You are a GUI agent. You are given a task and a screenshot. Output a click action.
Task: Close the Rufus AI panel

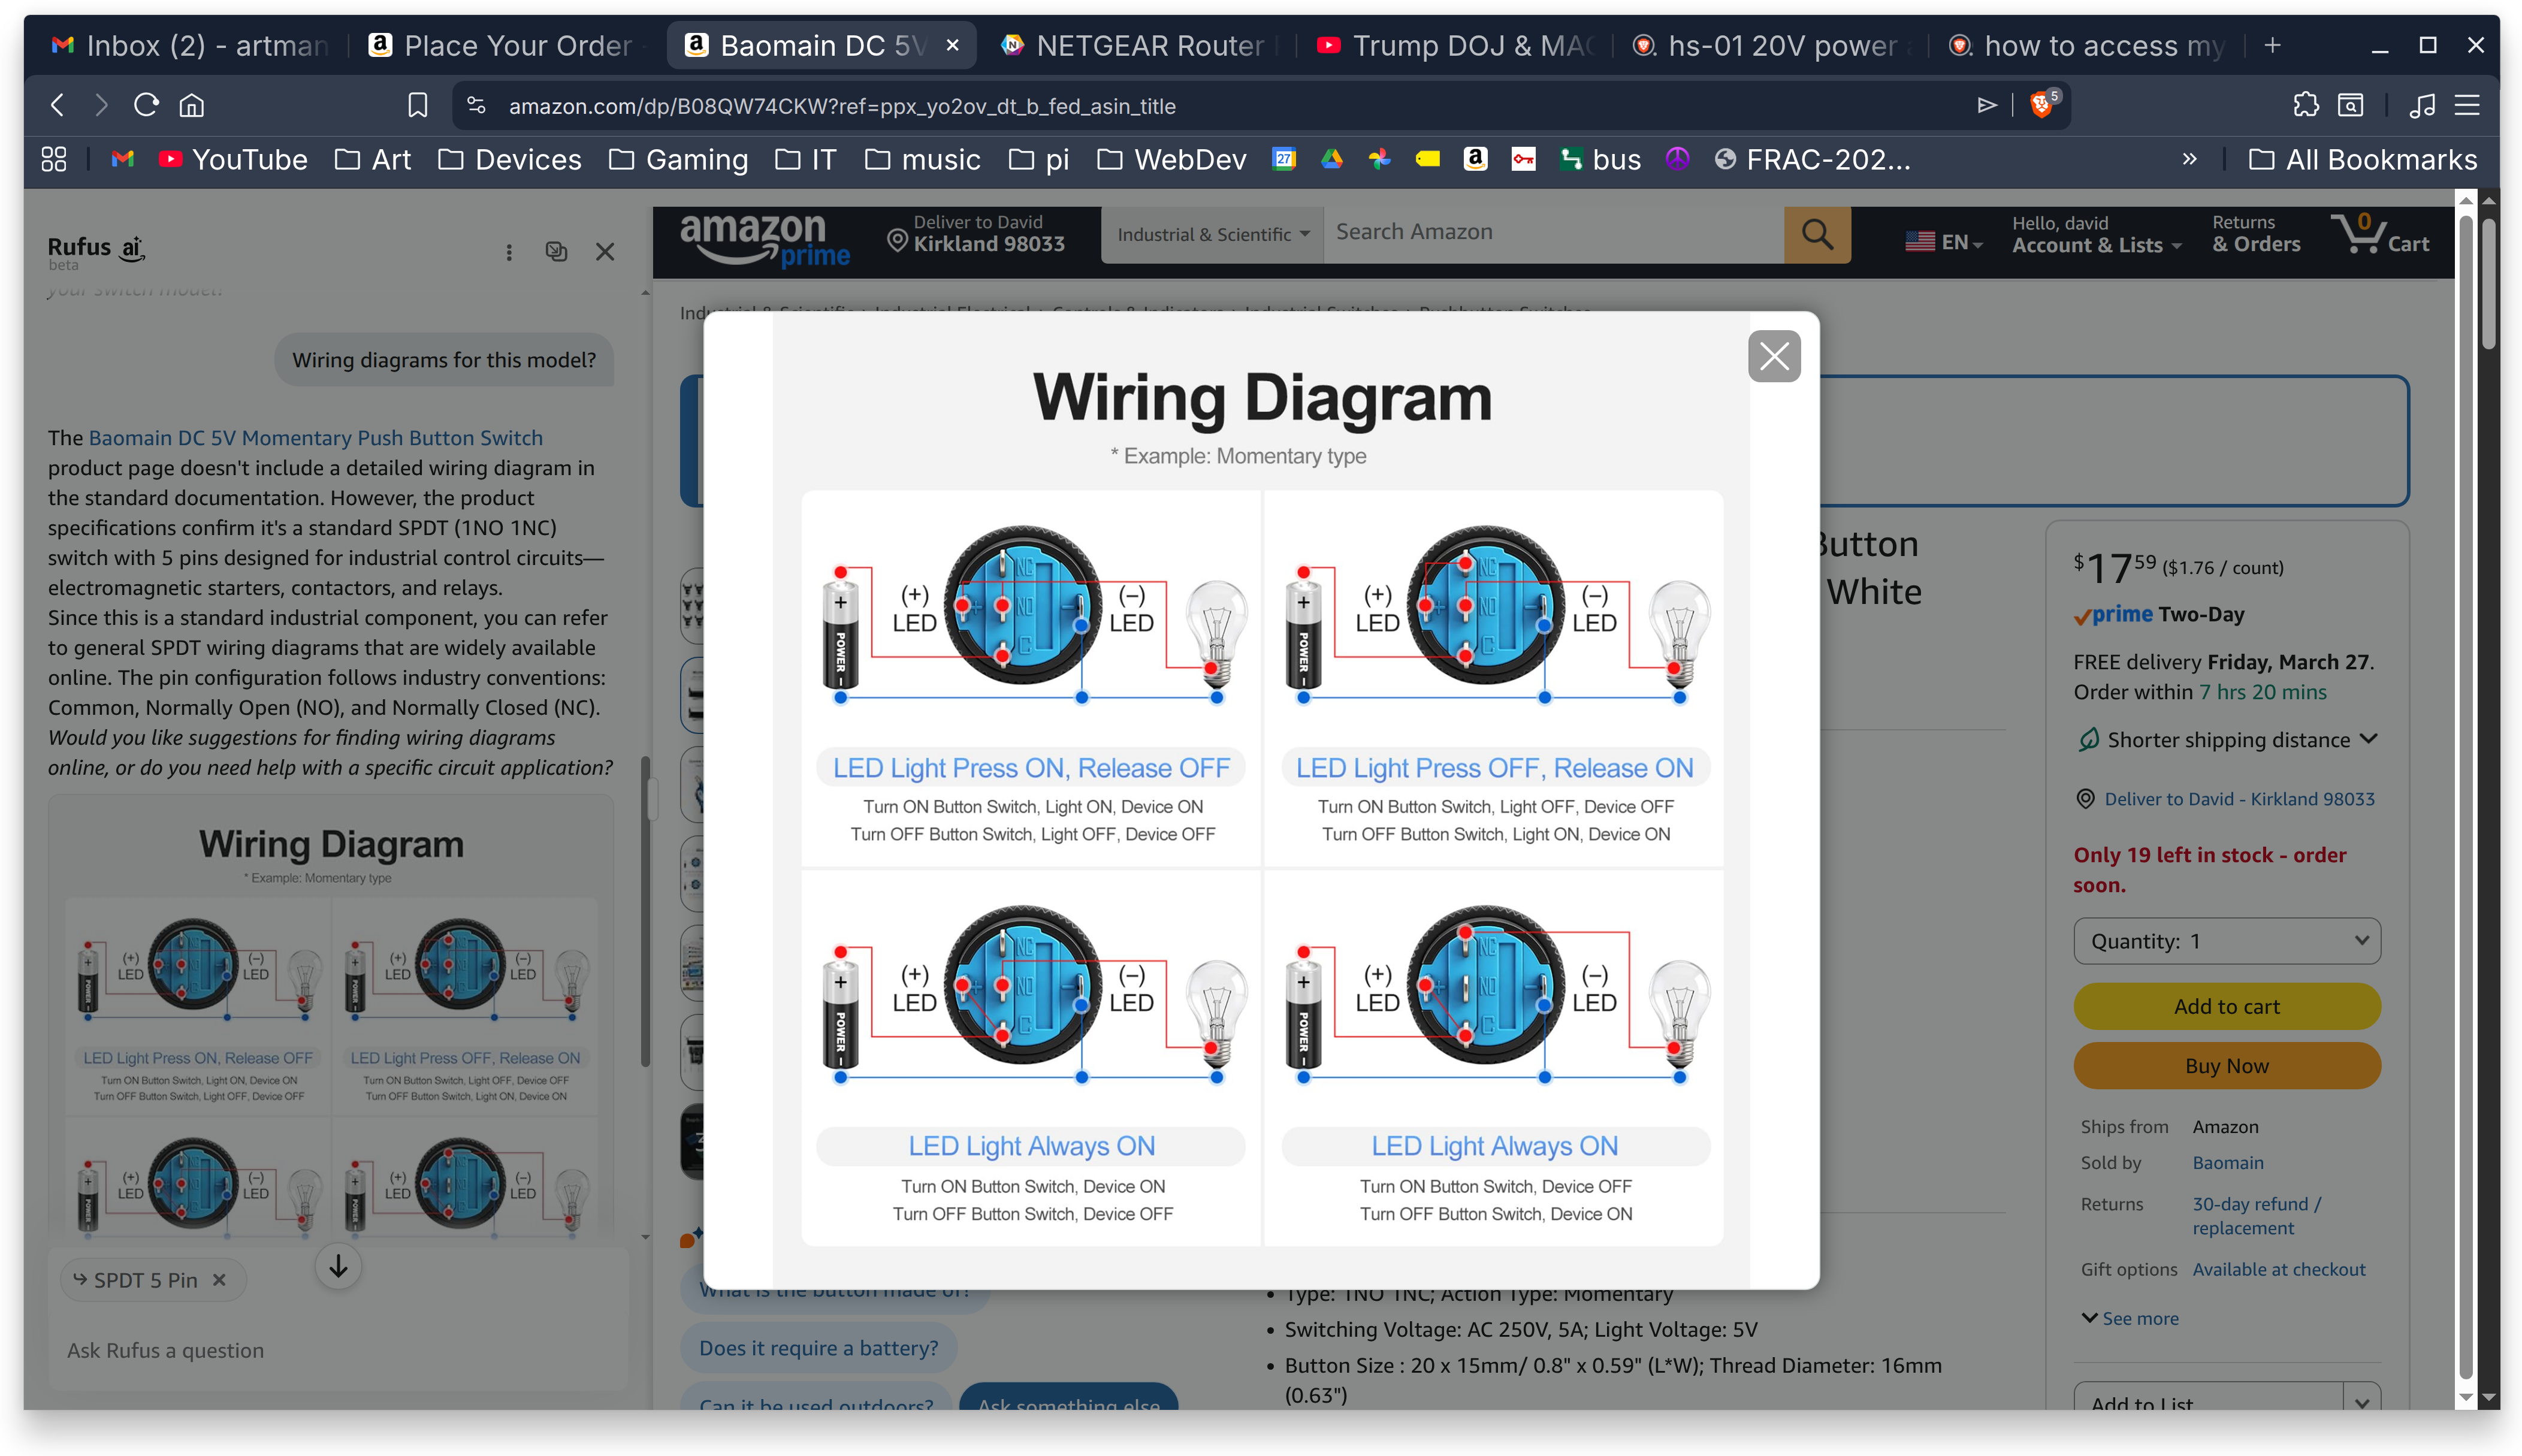(605, 252)
